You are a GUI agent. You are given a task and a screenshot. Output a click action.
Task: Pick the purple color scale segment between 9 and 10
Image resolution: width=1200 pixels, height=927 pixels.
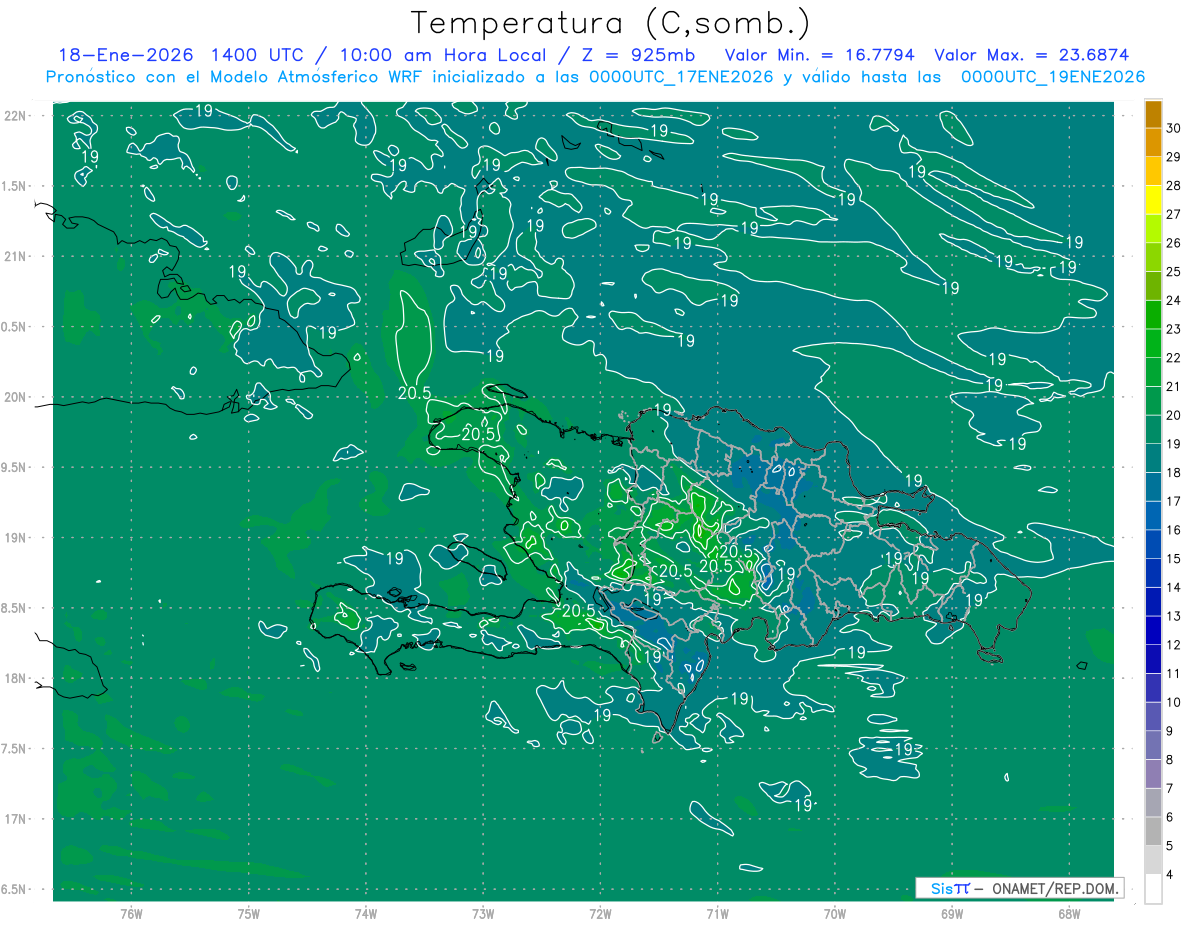(x=1153, y=717)
